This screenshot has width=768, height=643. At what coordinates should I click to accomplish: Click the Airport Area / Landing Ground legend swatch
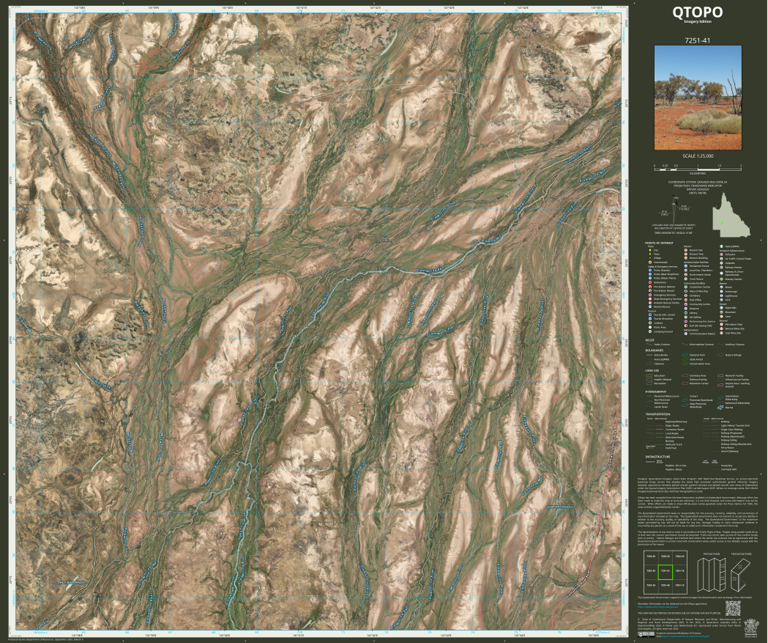720,385
